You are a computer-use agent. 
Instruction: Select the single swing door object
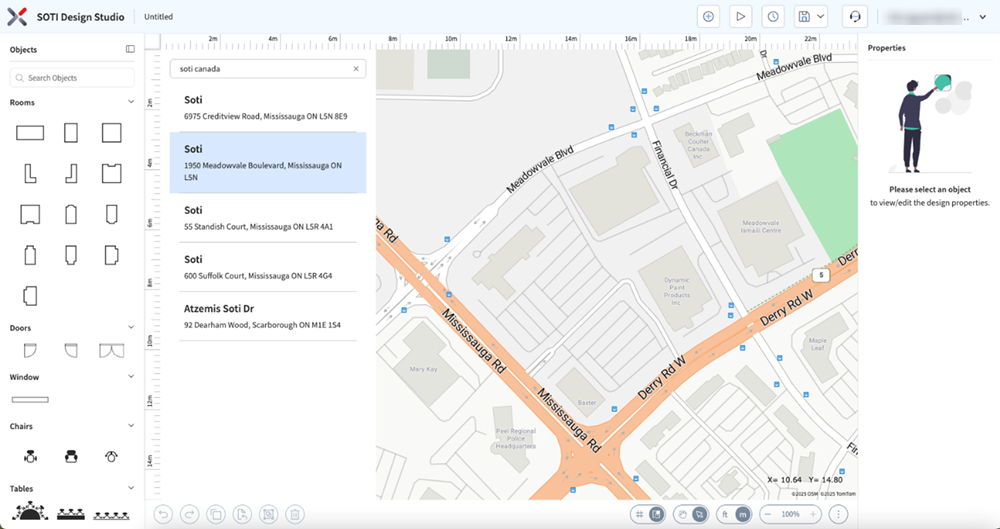[30, 350]
